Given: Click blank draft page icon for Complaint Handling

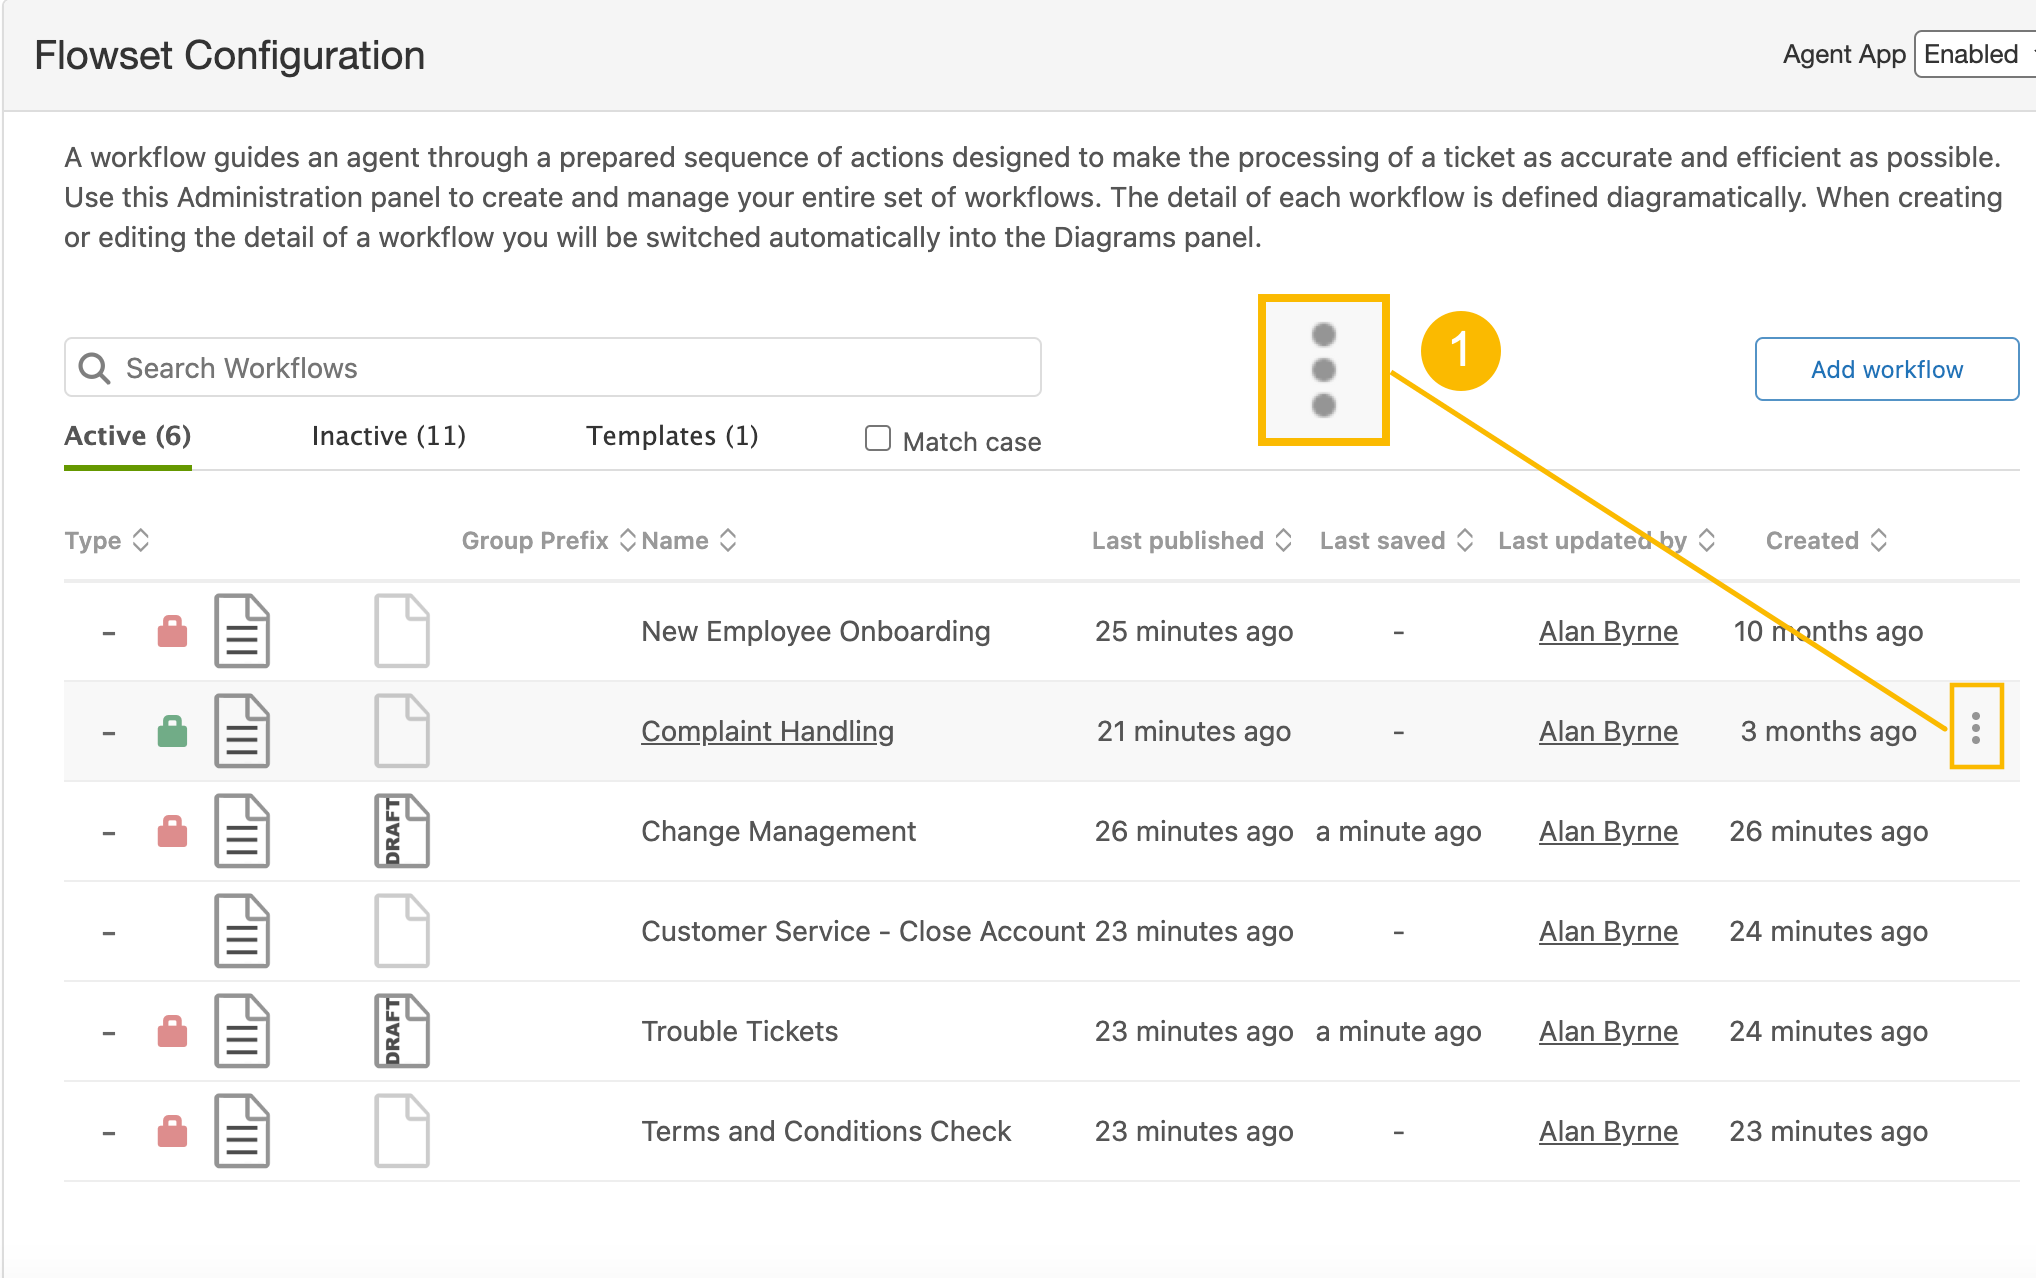Looking at the screenshot, I should click(402, 731).
